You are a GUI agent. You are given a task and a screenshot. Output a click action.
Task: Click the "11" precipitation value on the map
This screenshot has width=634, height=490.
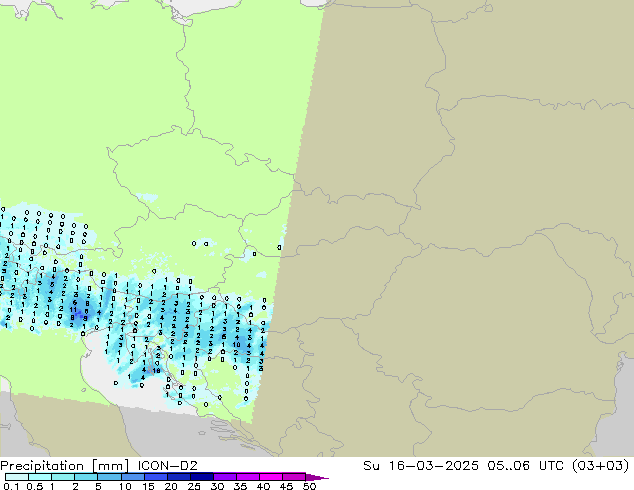[x=73, y=310]
